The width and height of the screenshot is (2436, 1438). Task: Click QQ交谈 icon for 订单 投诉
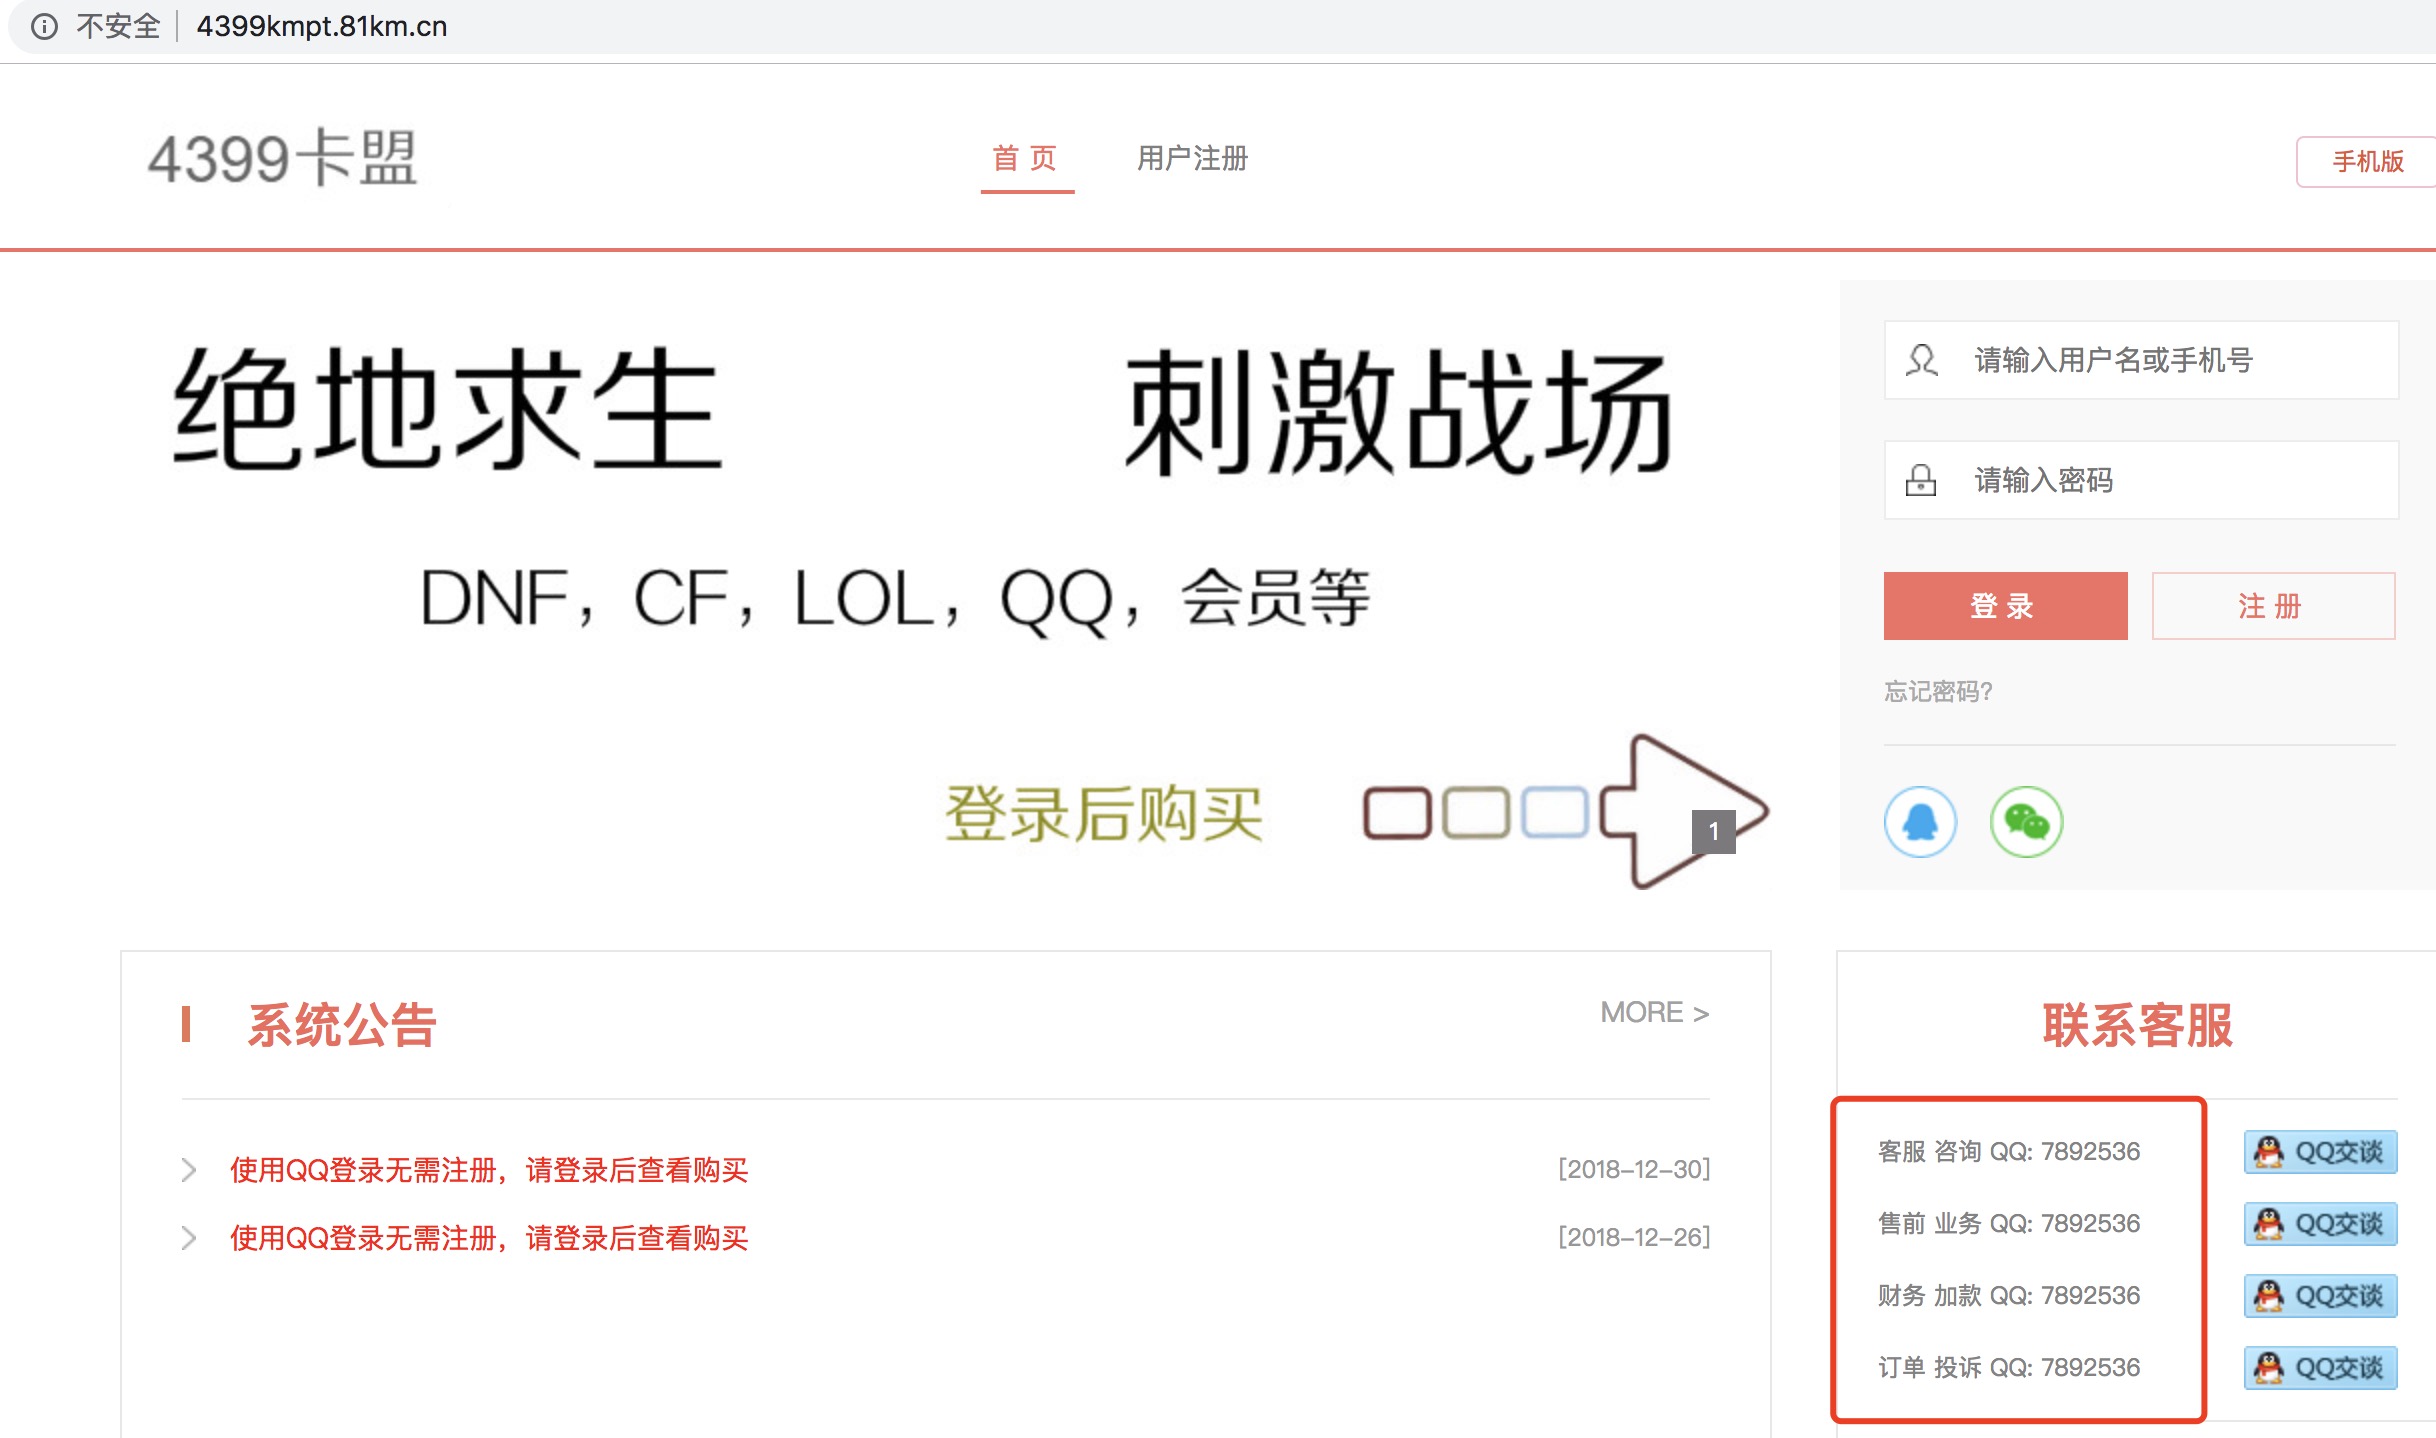(x=2320, y=1368)
